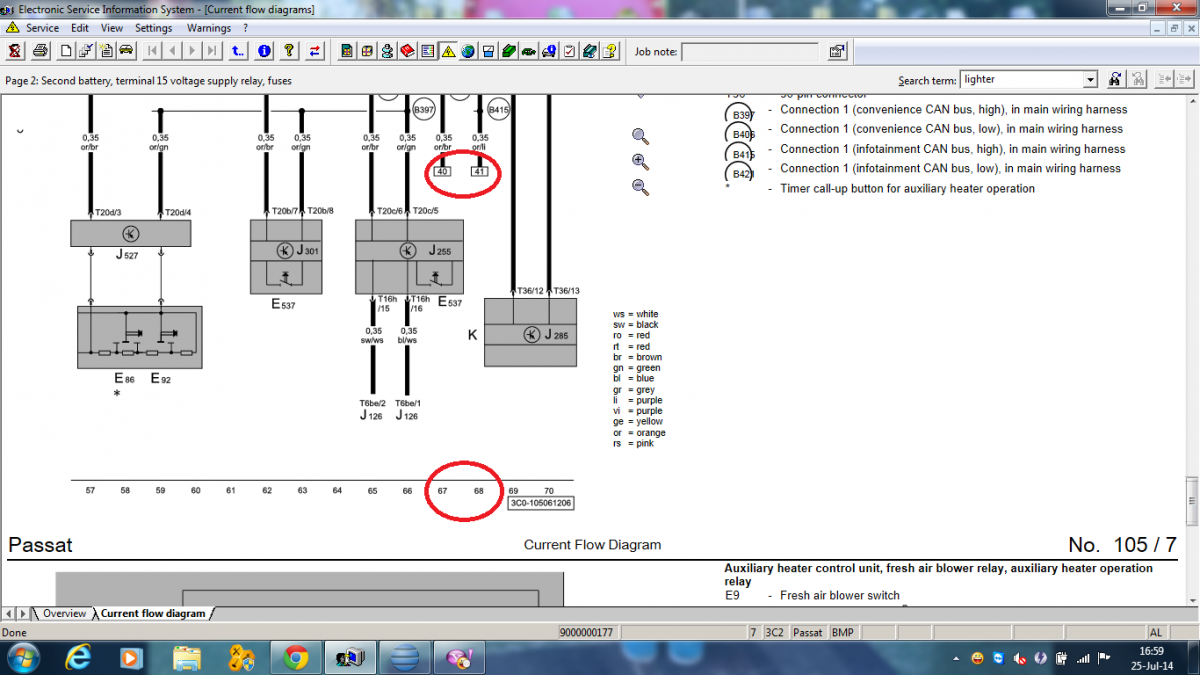Click the globe icon in toolbar
This screenshot has height=675, width=1200.
click(468, 51)
